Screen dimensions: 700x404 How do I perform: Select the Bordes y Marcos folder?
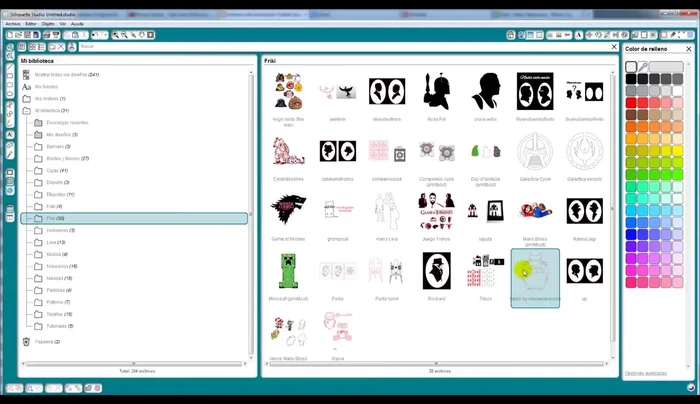[x=68, y=158]
